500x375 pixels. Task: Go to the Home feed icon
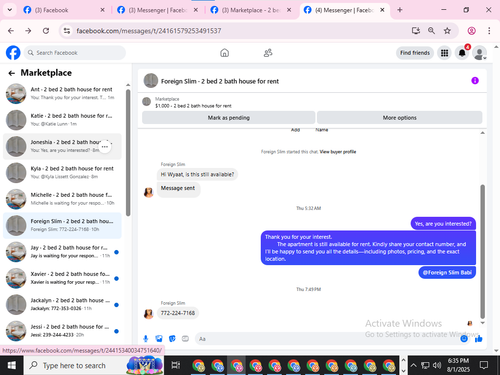pos(224,53)
